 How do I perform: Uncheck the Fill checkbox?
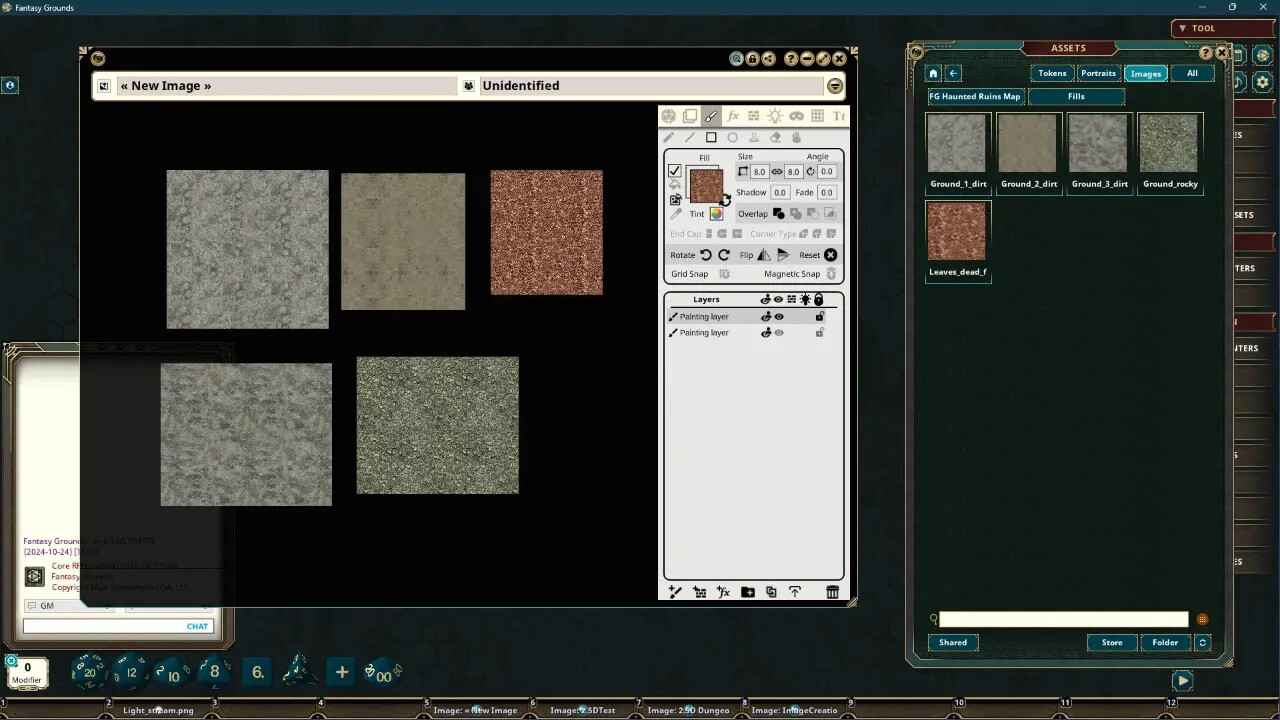675,171
